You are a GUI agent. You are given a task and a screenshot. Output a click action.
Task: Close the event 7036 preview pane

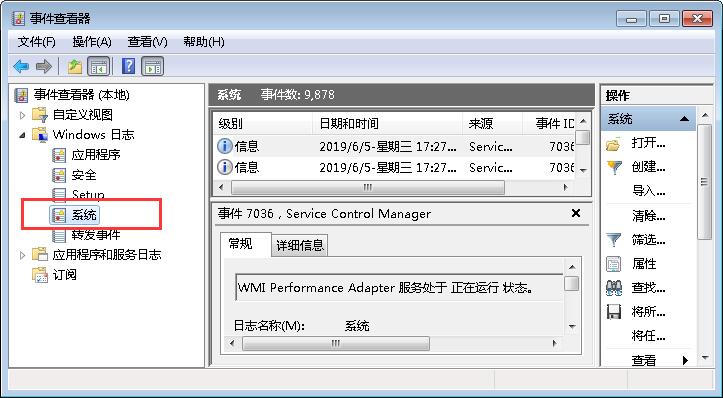(x=576, y=213)
